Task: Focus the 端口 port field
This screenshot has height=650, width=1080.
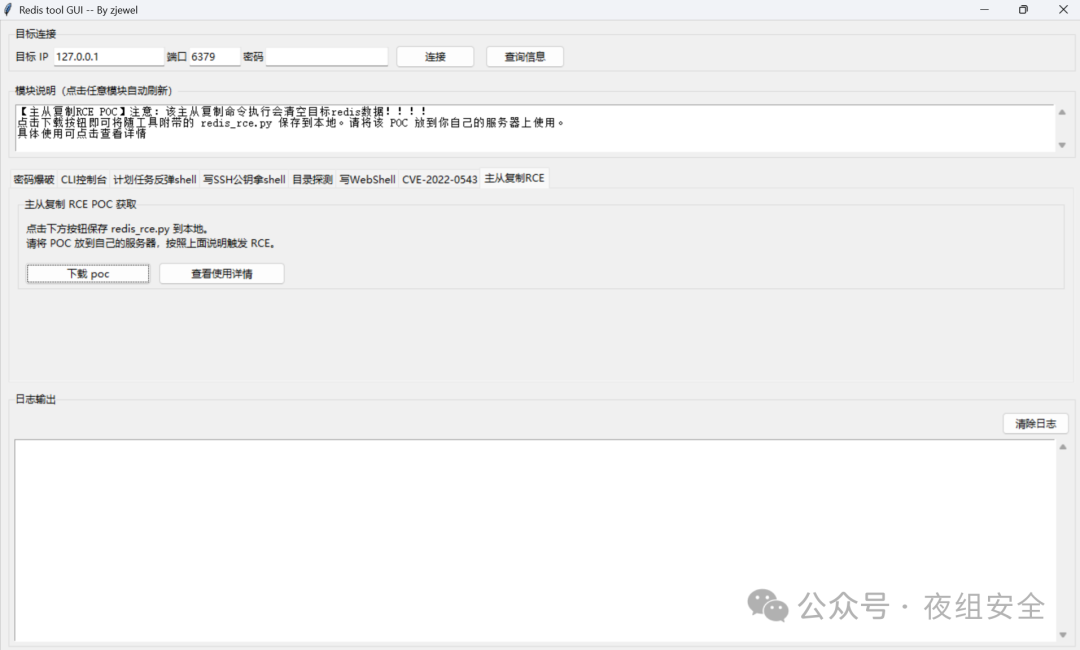Action: [215, 57]
